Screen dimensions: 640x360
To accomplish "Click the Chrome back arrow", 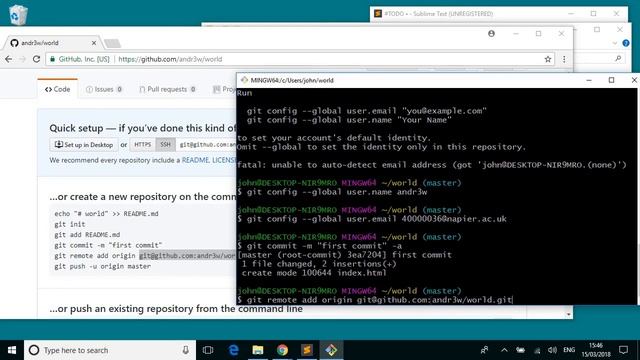I will click(9, 59).
